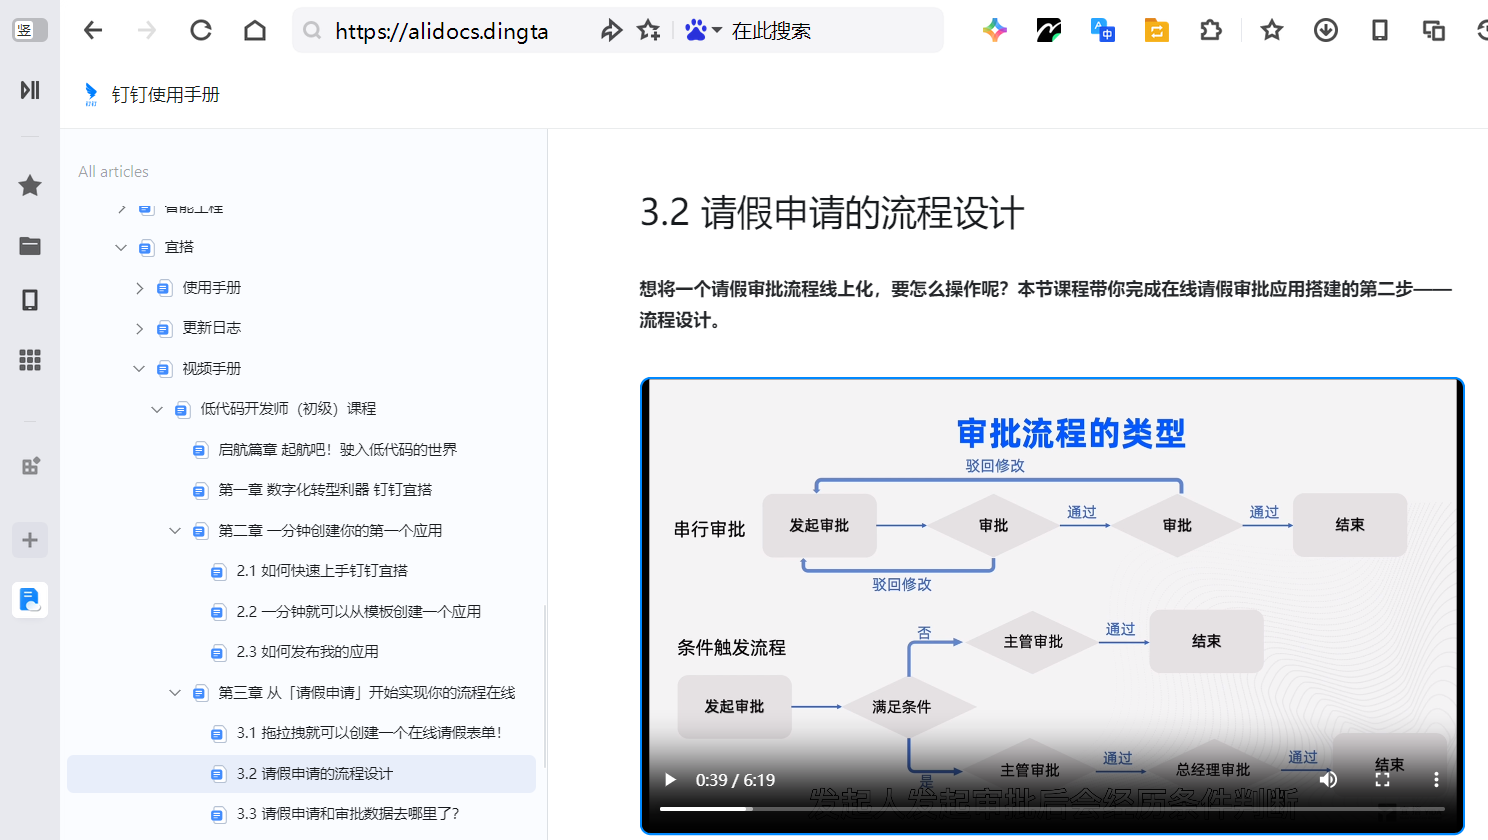Bookmark page with address bar star
Image resolution: width=1488 pixels, height=840 pixels.
[x=648, y=30]
